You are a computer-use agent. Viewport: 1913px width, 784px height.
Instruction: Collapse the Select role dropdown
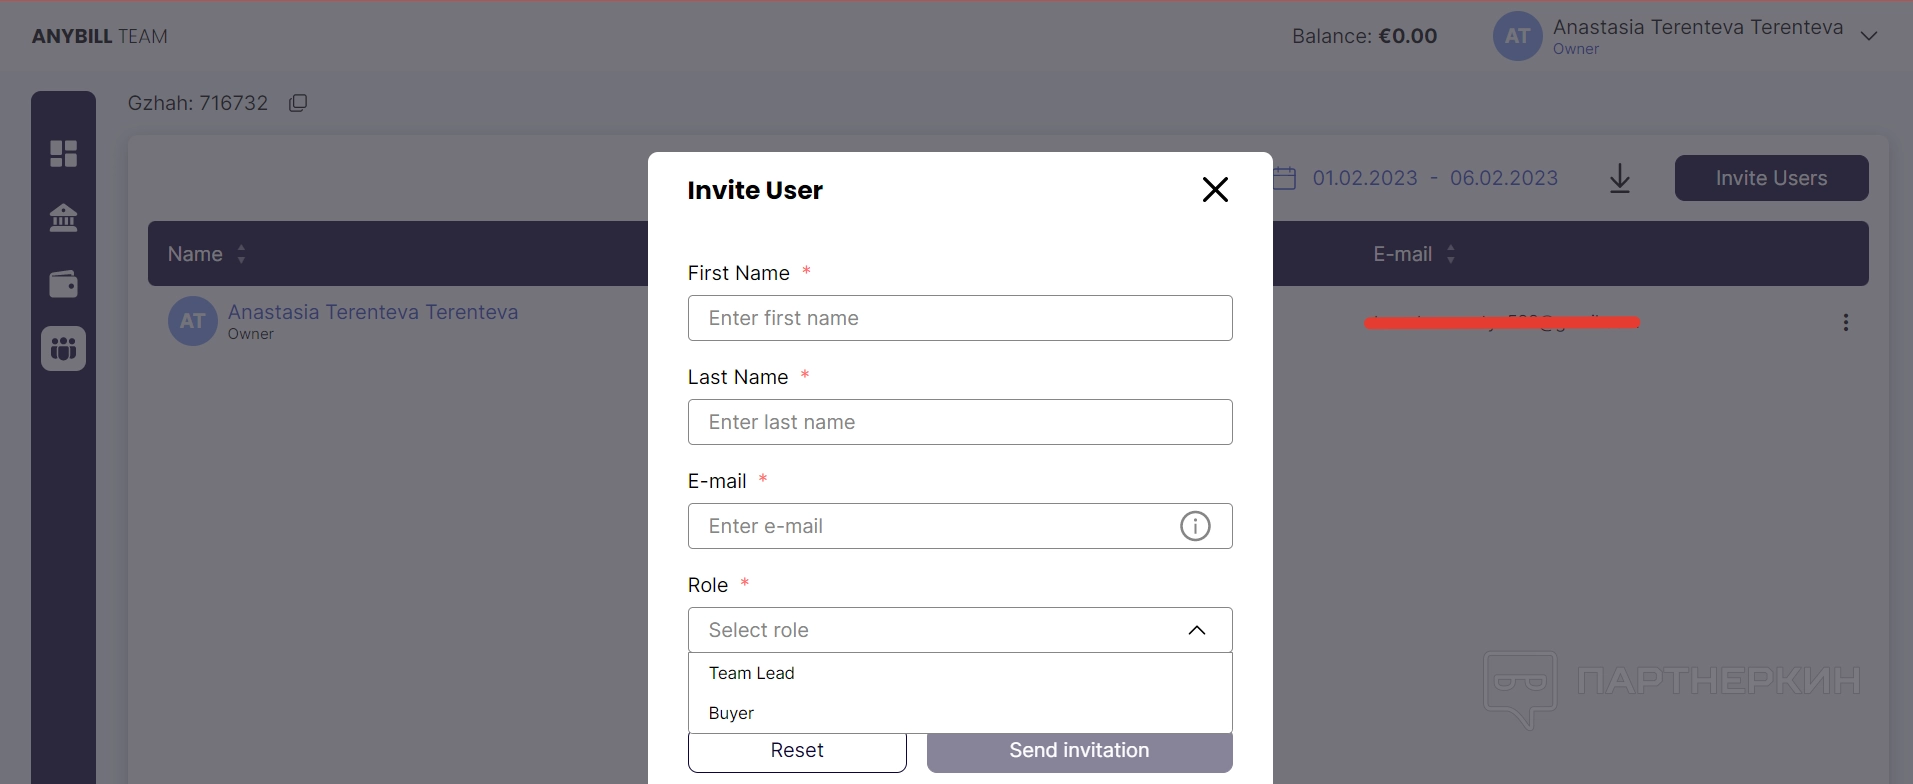pos(1196,630)
